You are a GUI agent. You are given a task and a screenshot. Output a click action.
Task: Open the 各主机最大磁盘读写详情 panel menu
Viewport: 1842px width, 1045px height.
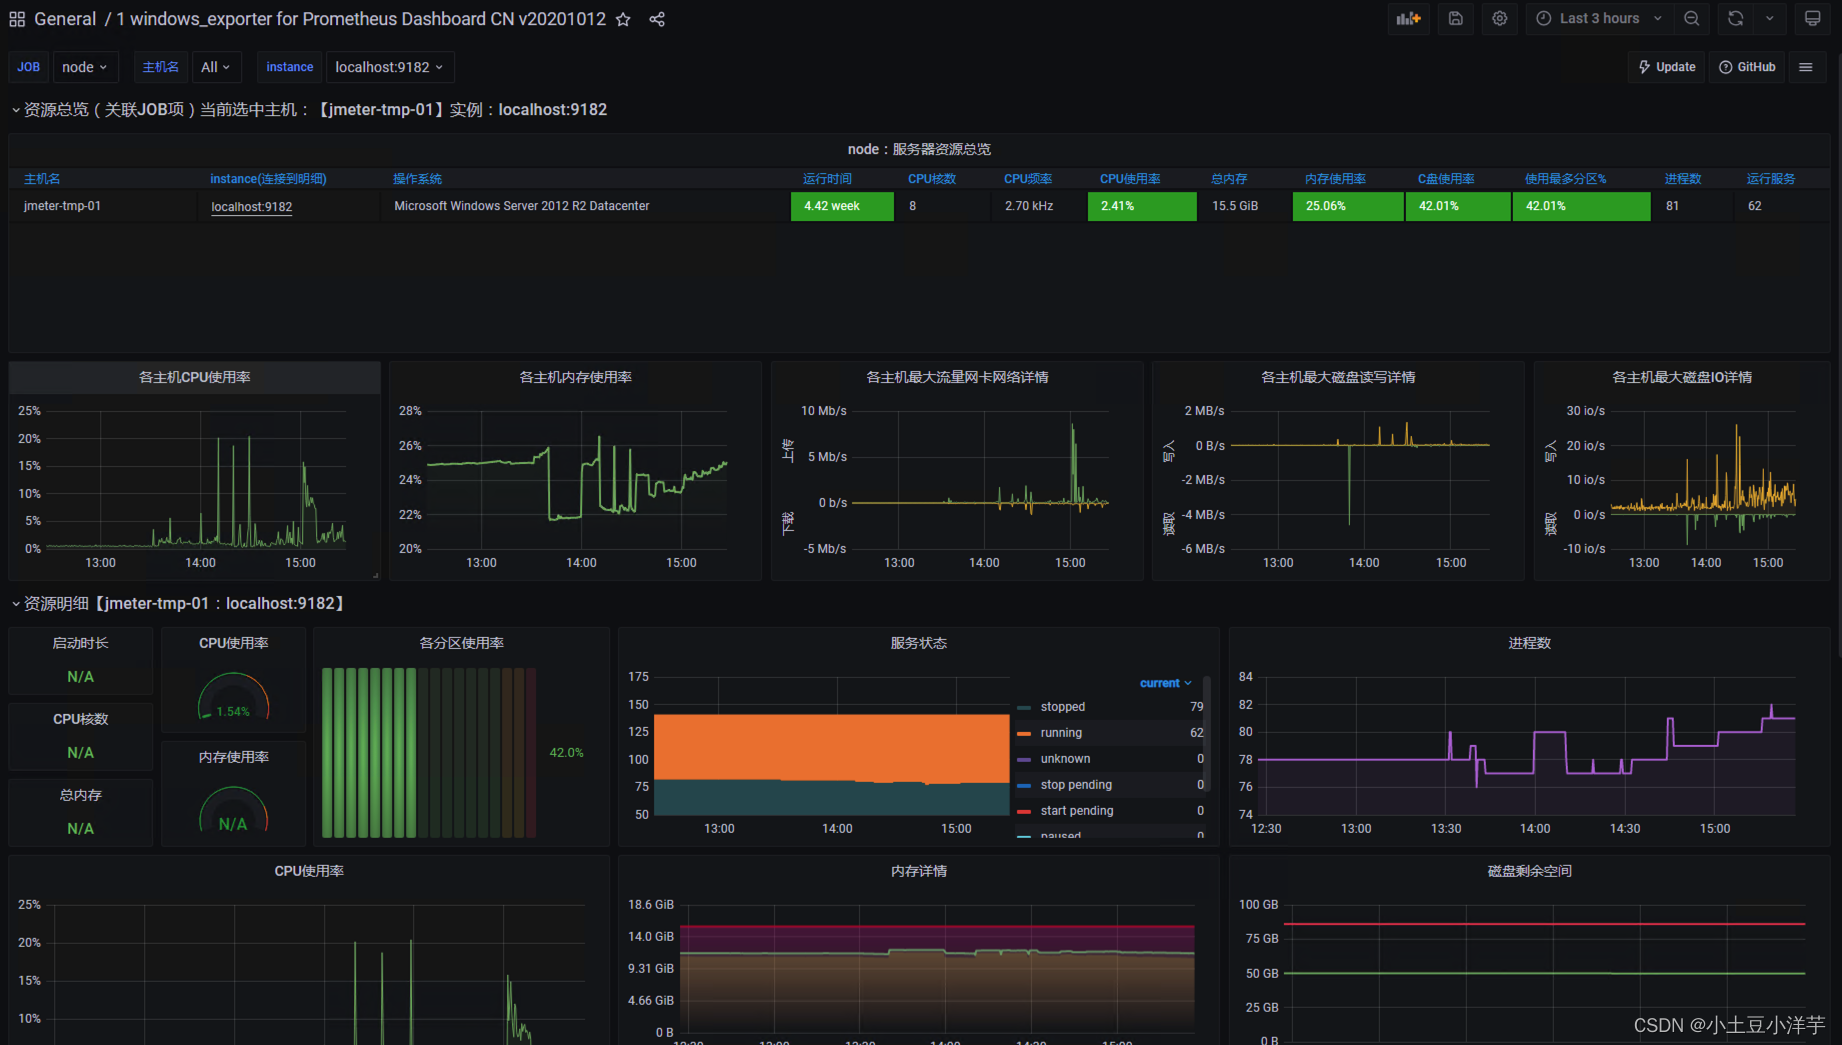coord(1338,377)
